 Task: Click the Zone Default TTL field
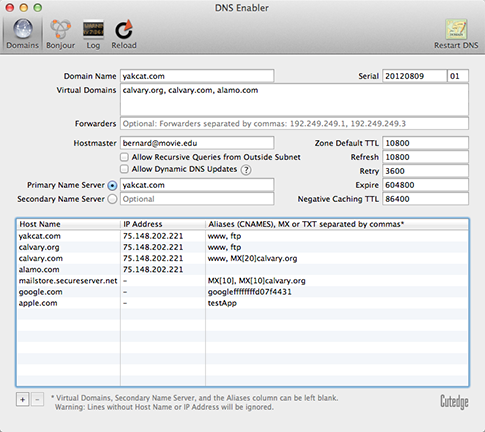425,143
